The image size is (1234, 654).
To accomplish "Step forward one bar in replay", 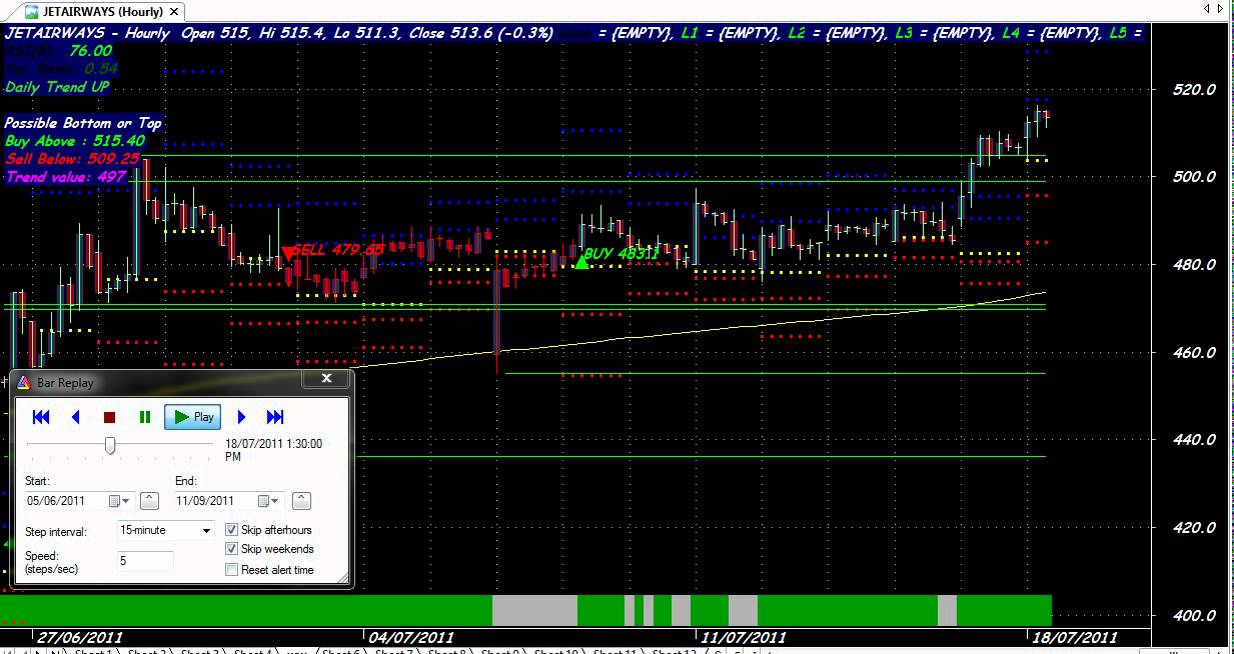I will (x=241, y=417).
